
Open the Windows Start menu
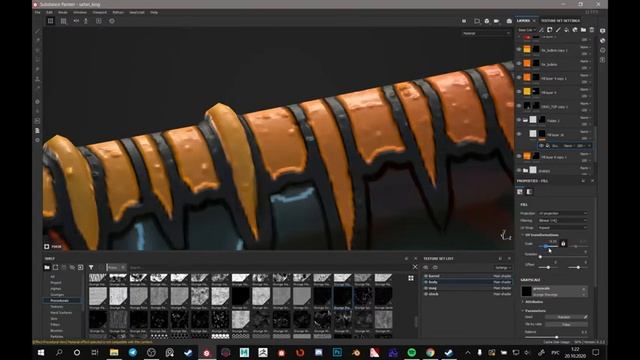41,352
